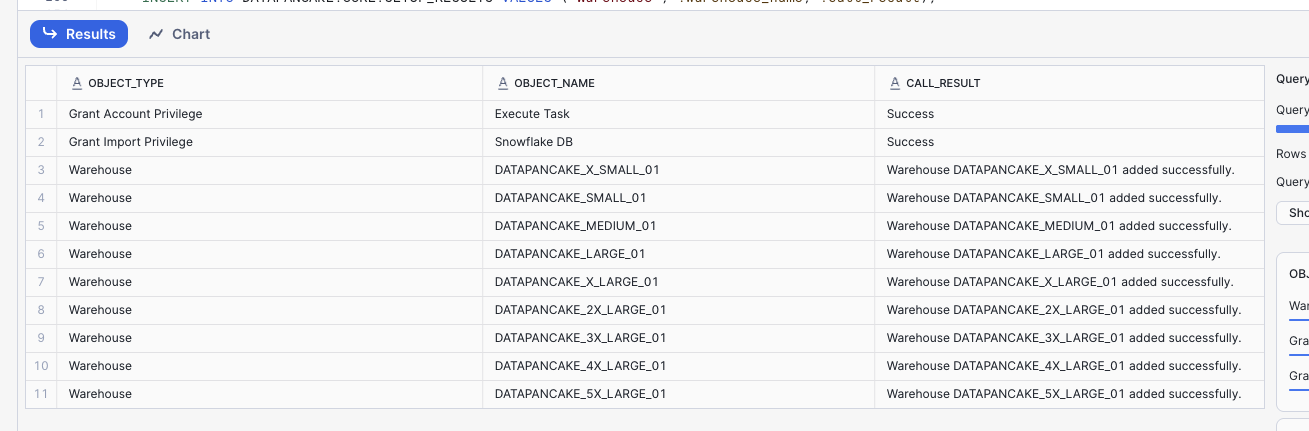Sort by the OBJECT_TYPE column header
Viewport: 1309px width, 431px height.
click(x=126, y=83)
